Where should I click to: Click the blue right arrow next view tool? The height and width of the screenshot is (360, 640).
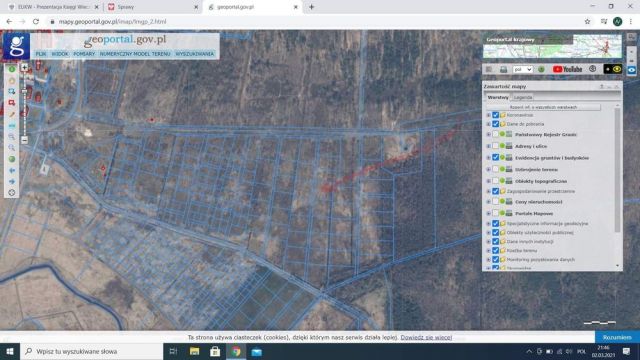[12, 181]
